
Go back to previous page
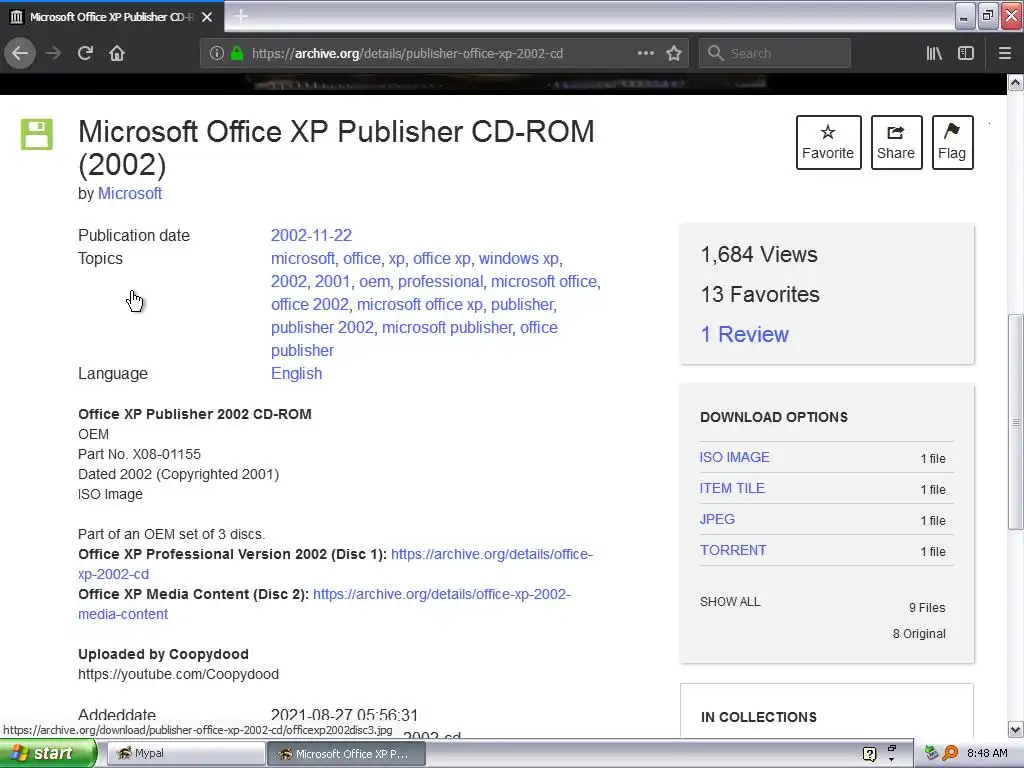[20, 53]
